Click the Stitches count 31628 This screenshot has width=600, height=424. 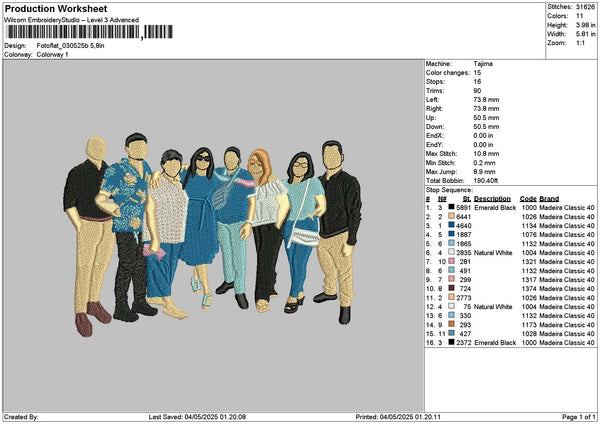pos(585,7)
